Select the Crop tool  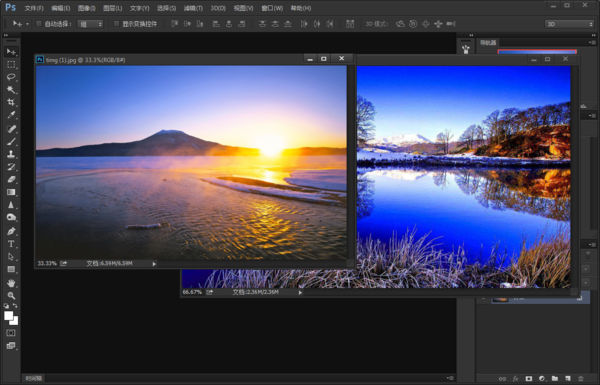[11, 103]
